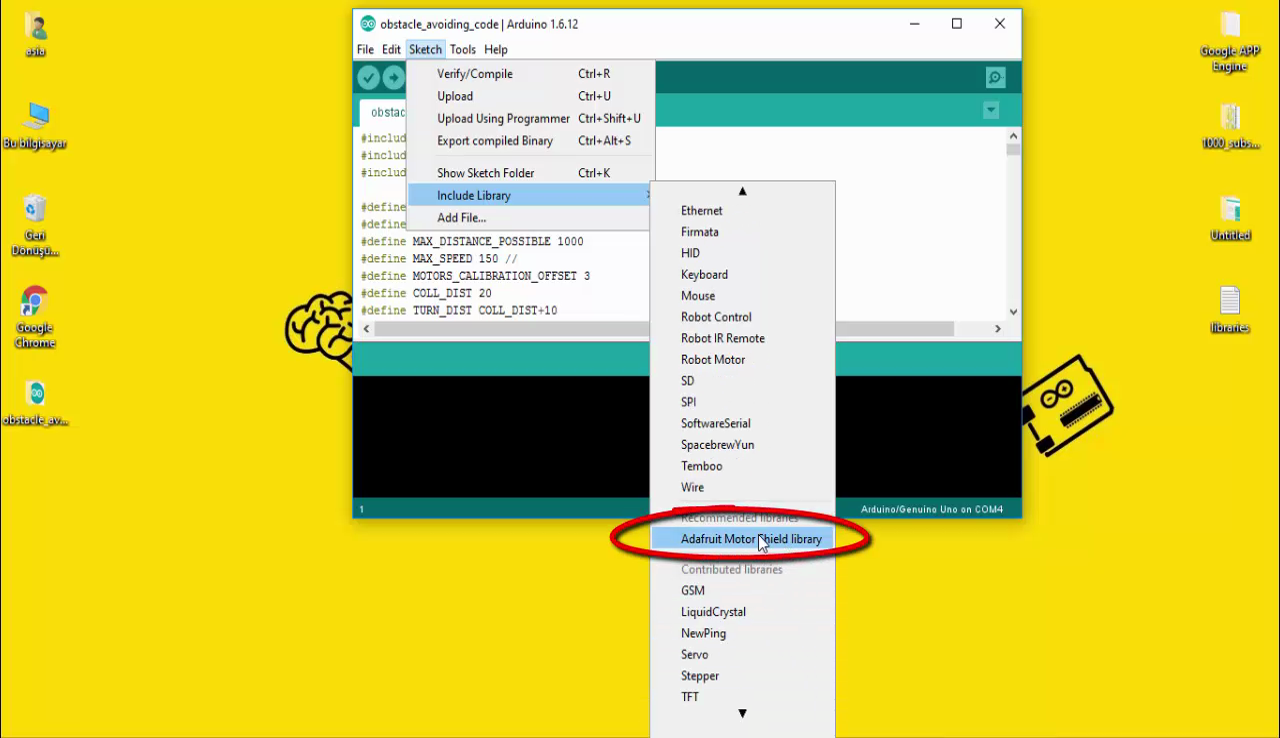Viewport: 1280px width, 738px height.
Task: Open the sketch tab options dropdown arrow
Action: (990, 110)
